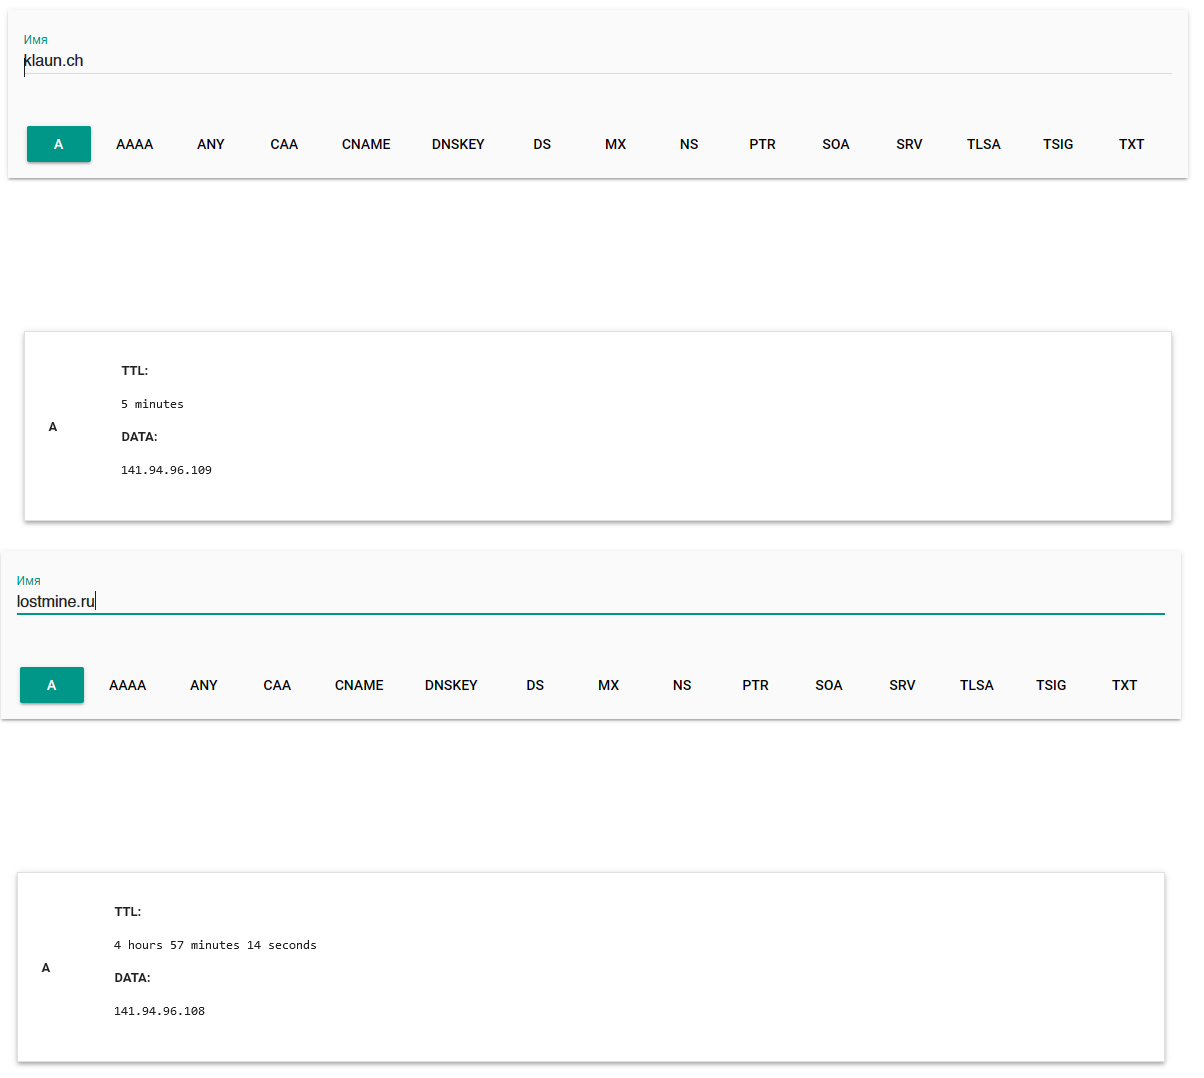The width and height of the screenshot is (1204, 1078).
Task: Select DS record type for lostmine.ru
Action: tap(535, 685)
